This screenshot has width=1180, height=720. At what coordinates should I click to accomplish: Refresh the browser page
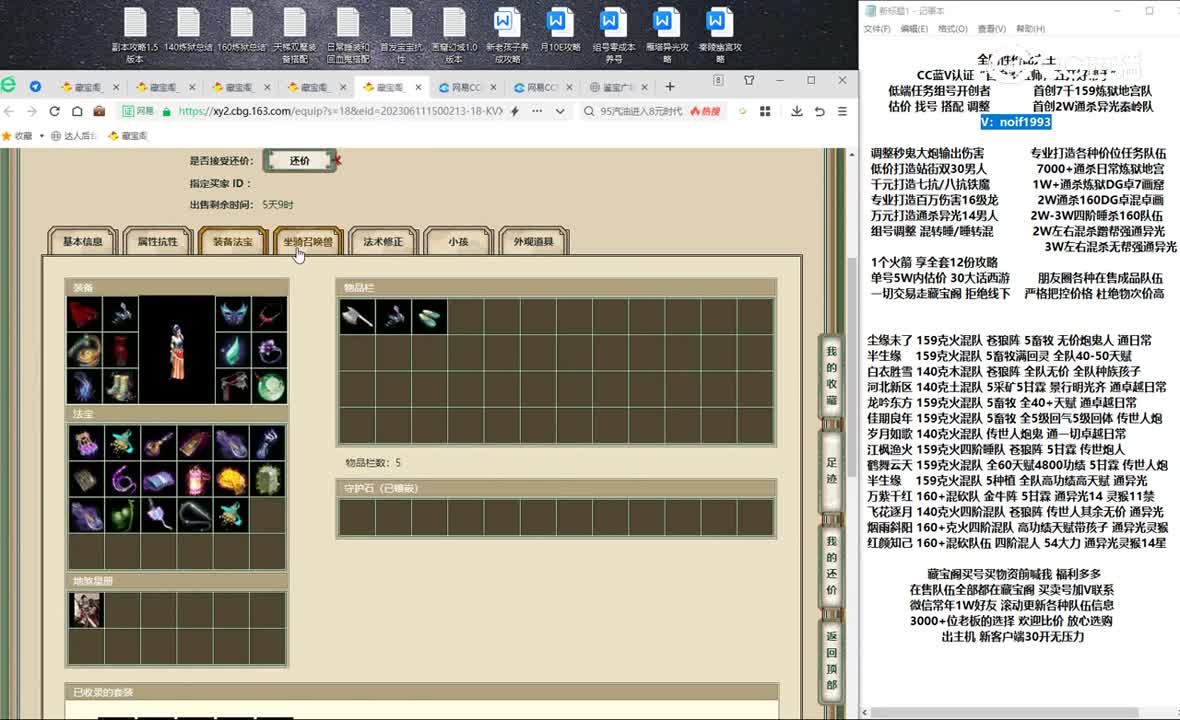coord(54,111)
